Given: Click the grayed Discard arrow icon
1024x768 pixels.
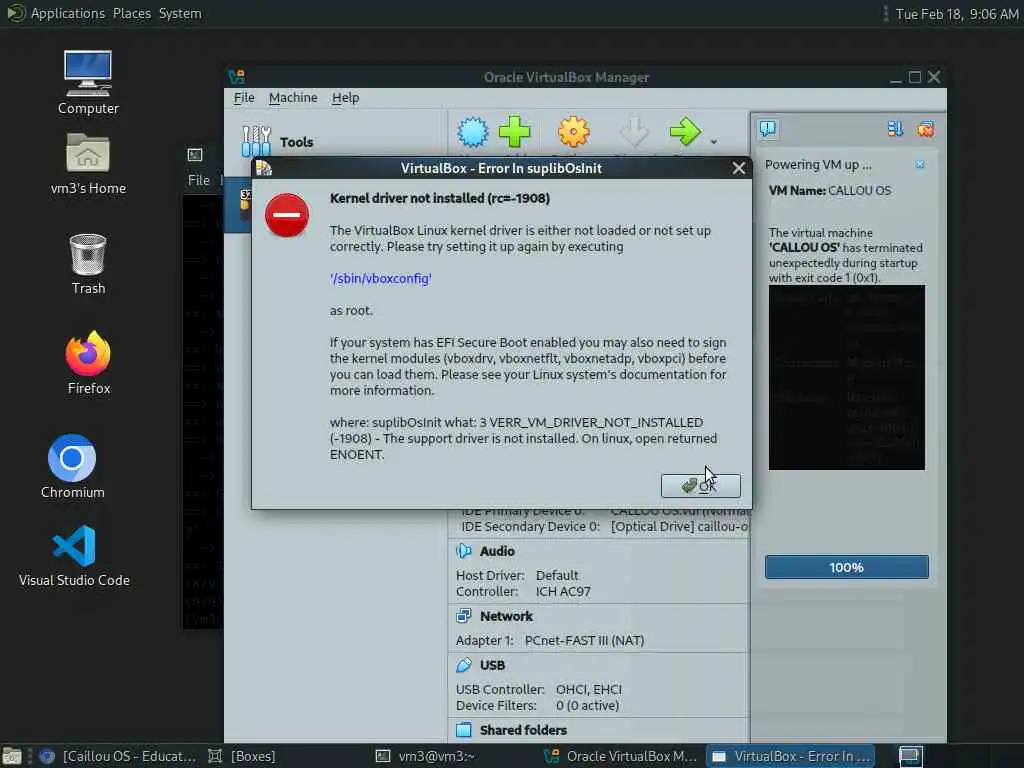Looking at the screenshot, I should 633,132.
